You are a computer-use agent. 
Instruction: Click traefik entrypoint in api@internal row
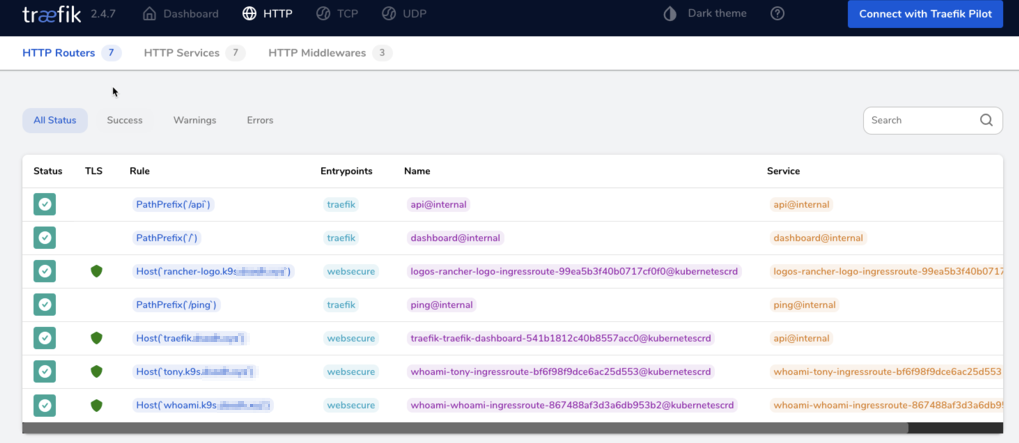coord(341,204)
